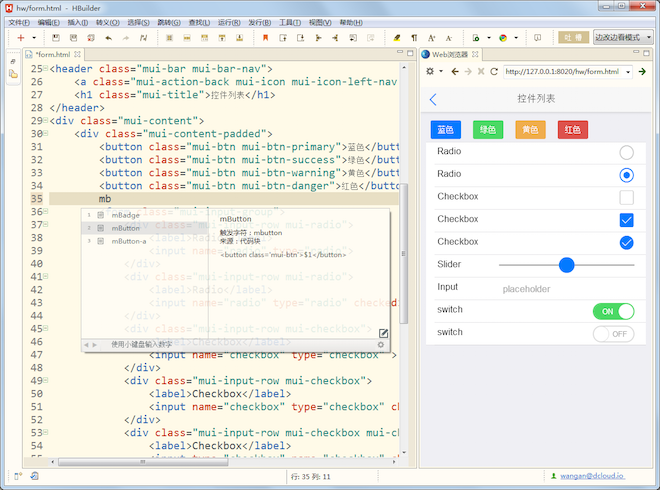Click the Chrome browser run icon
Screen dimensions: 660x490
click(x=503, y=38)
